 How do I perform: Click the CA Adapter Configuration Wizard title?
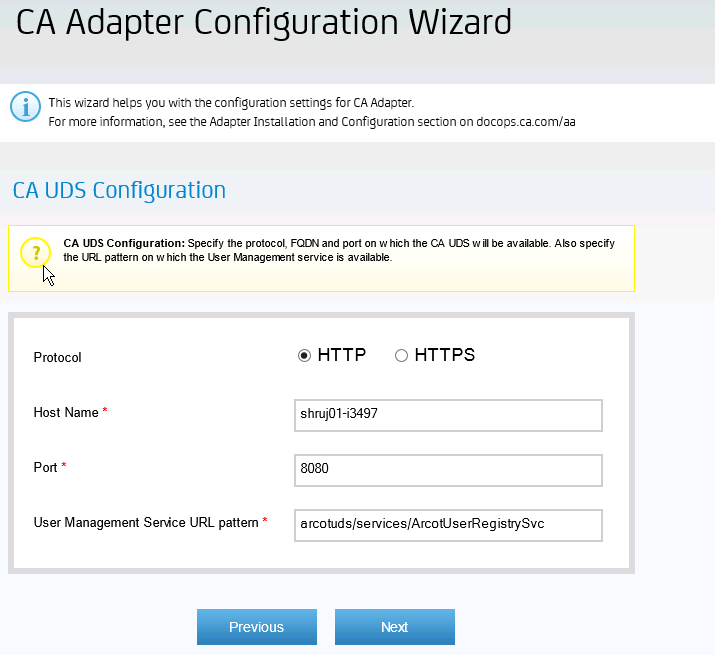tap(264, 22)
